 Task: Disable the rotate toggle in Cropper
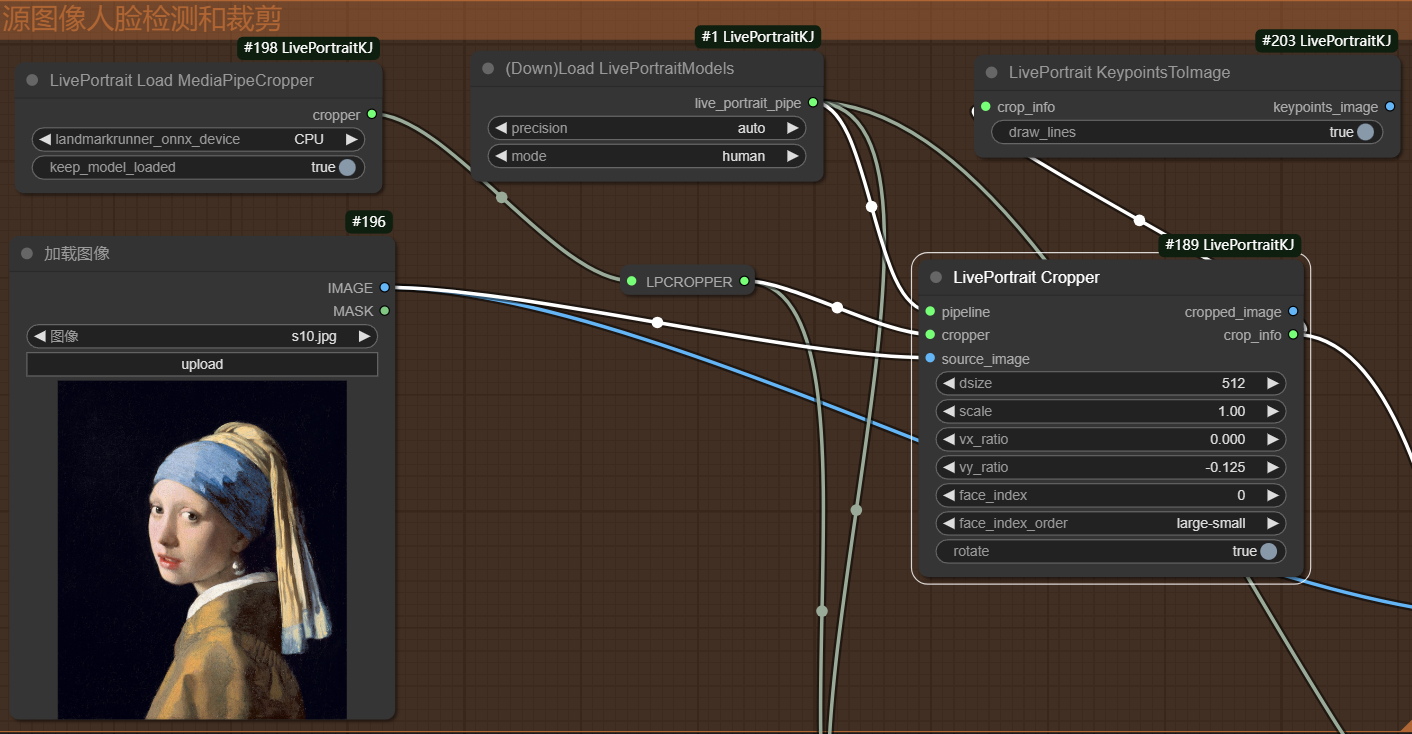(x=1268, y=551)
